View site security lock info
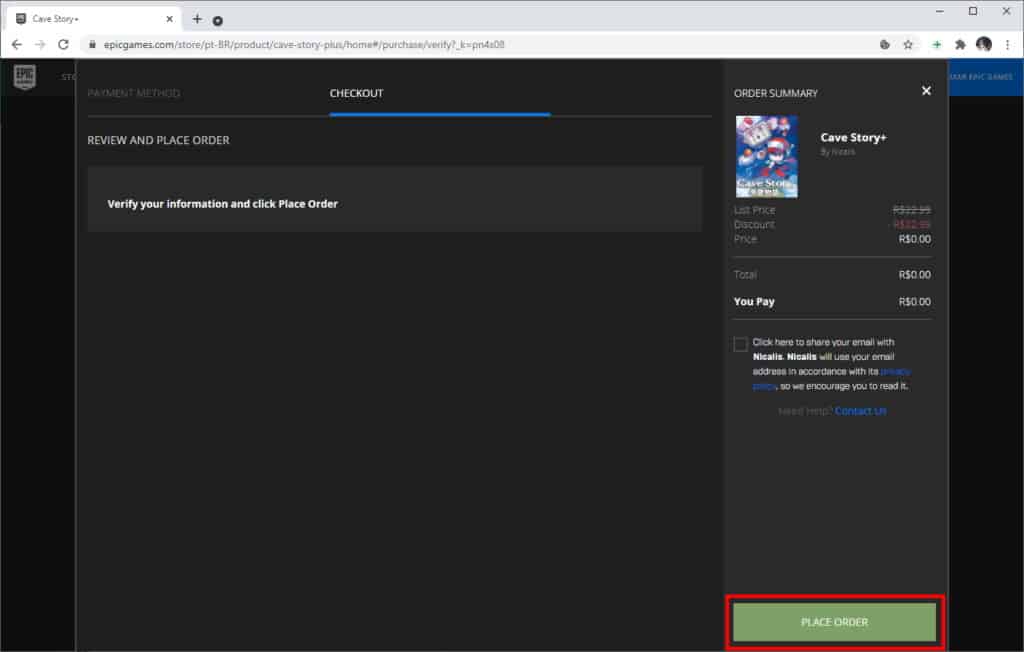The image size is (1024, 652). (92, 44)
